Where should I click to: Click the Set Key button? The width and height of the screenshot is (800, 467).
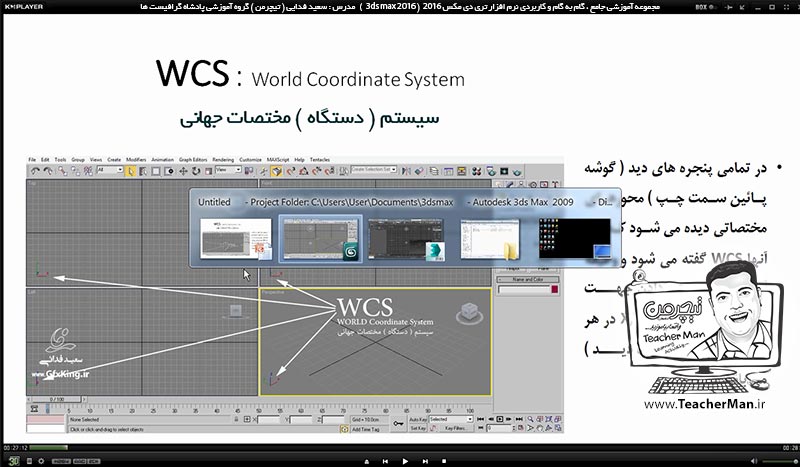[x=418, y=428]
